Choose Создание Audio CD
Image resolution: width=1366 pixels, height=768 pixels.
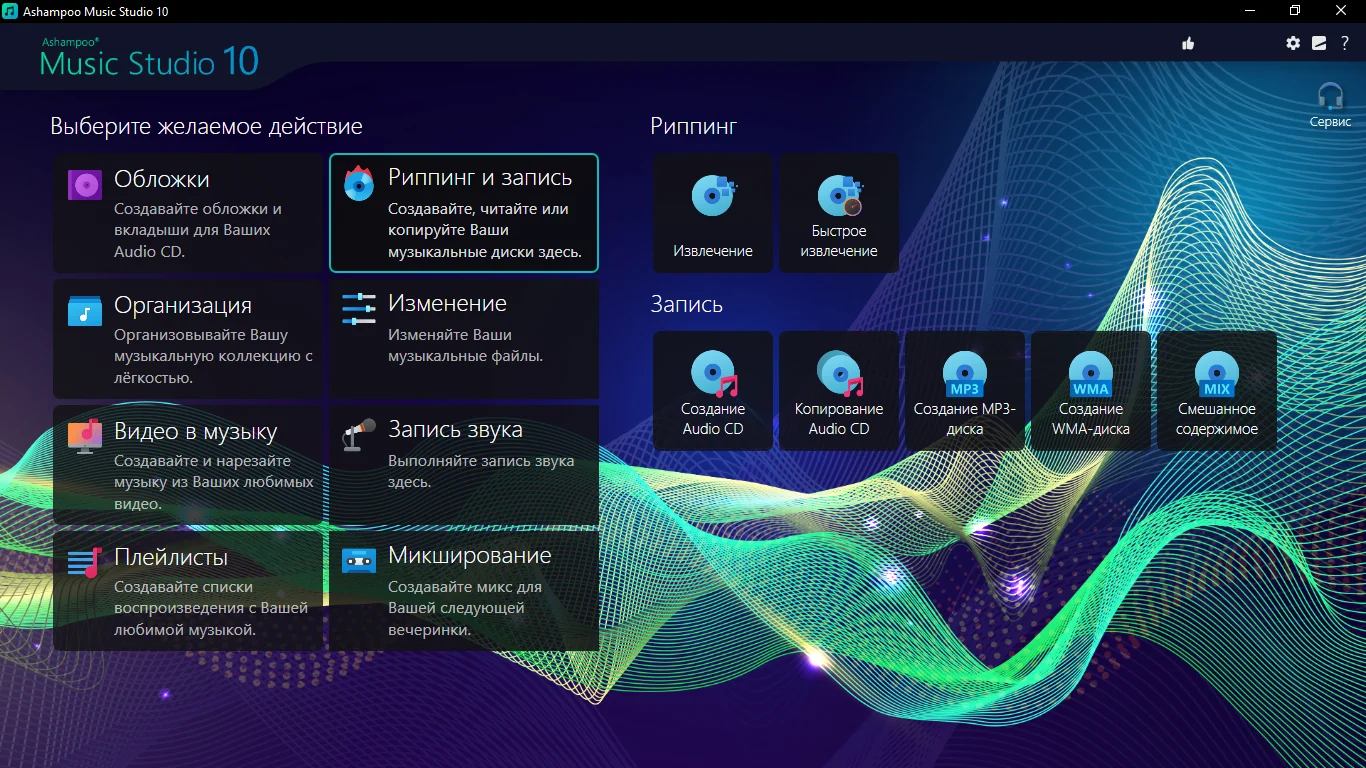tap(713, 391)
